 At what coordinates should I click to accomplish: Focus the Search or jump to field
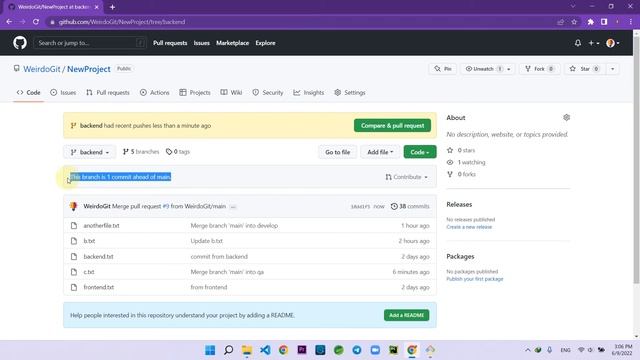(x=90, y=43)
